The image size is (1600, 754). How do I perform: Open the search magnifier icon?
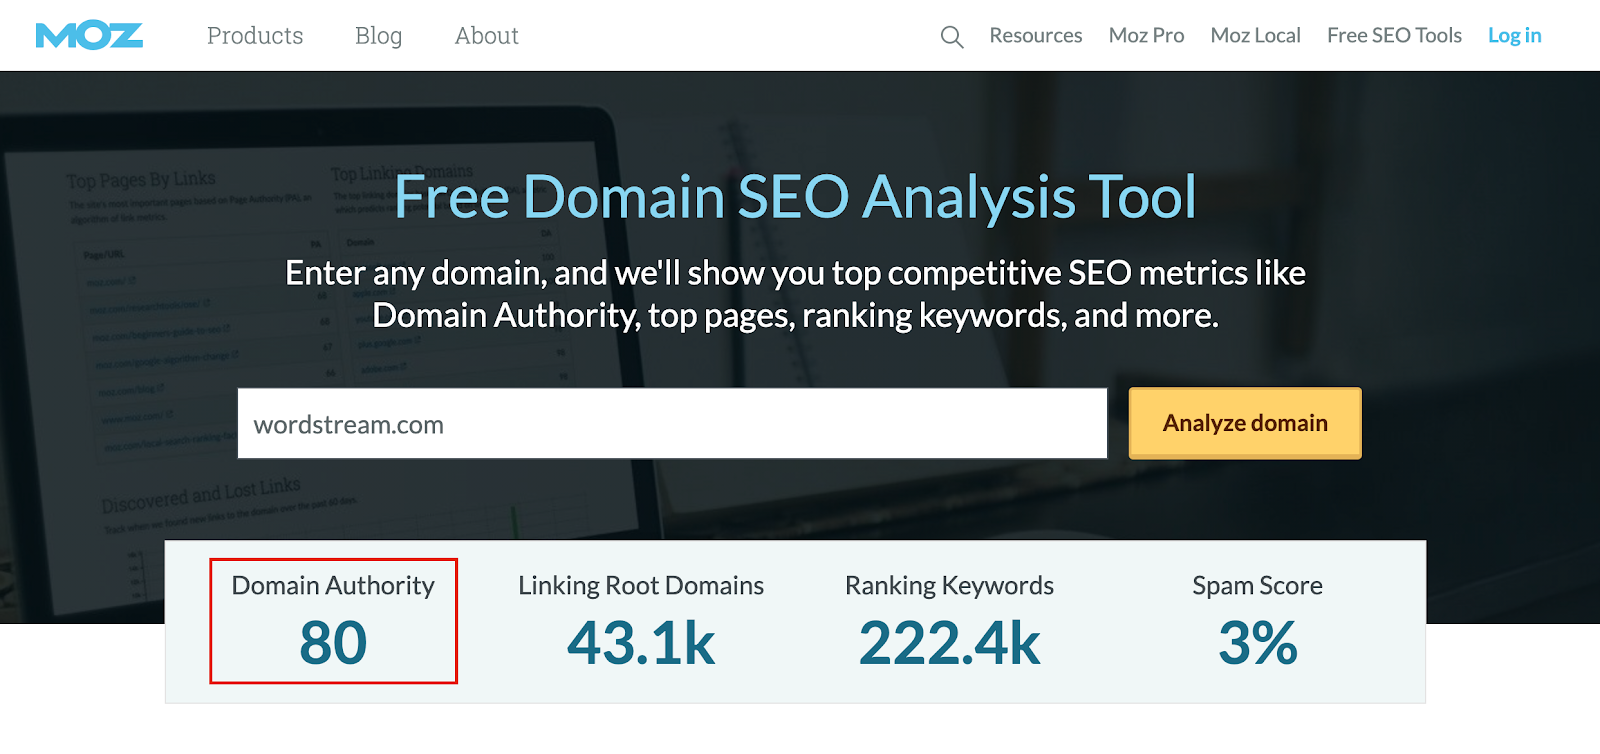point(952,37)
